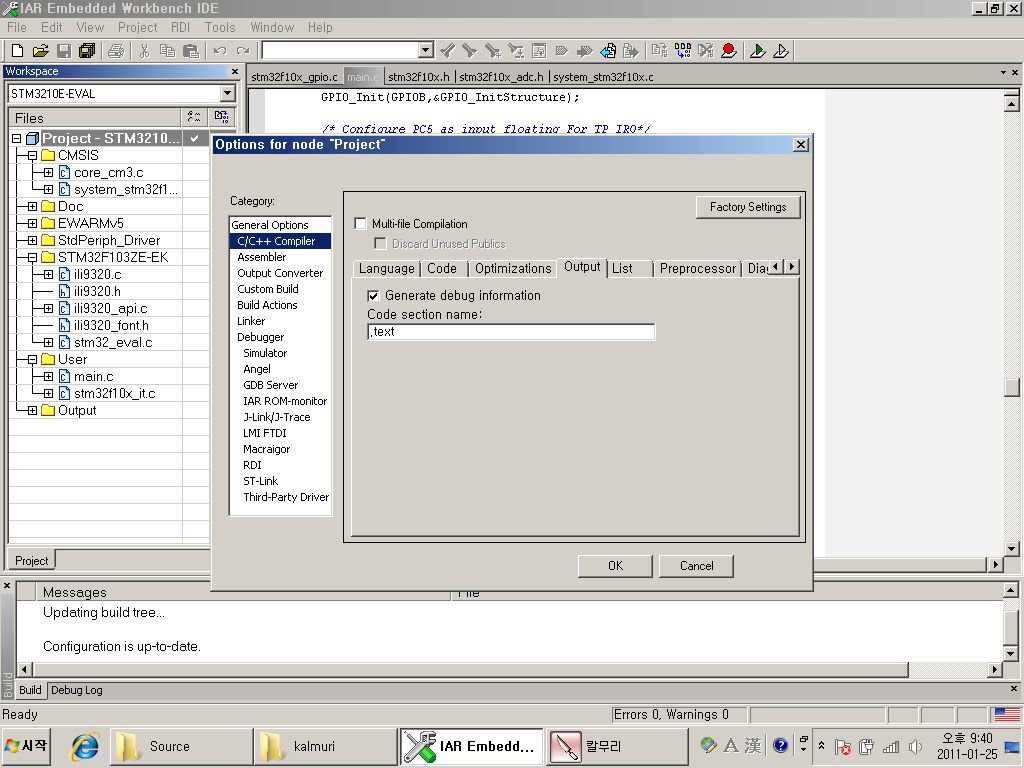
Task: Expand the StdPeriph_Driver folder node
Action: pyautogui.click(x=32, y=240)
